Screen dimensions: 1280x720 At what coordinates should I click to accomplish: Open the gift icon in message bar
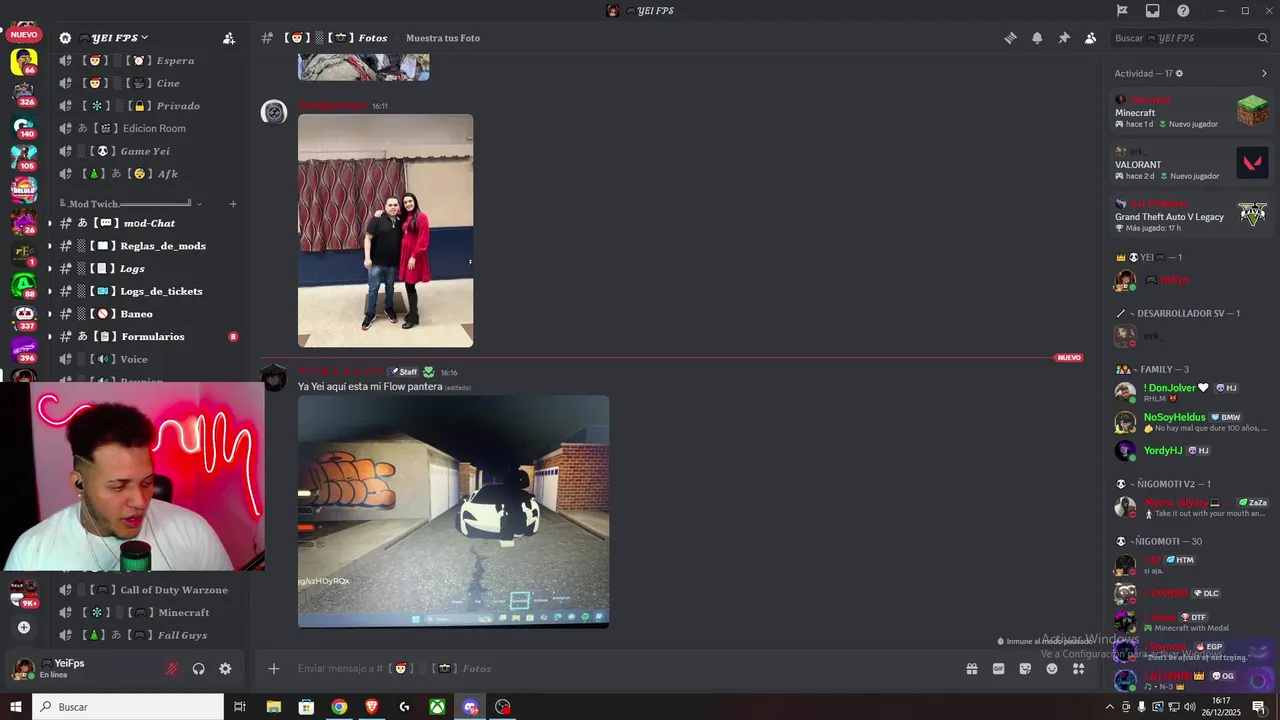(x=971, y=669)
